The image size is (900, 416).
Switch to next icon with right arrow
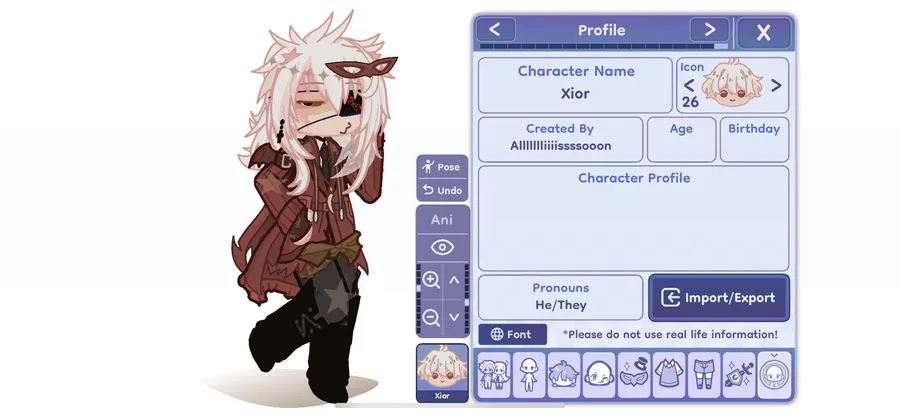click(776, 85)
